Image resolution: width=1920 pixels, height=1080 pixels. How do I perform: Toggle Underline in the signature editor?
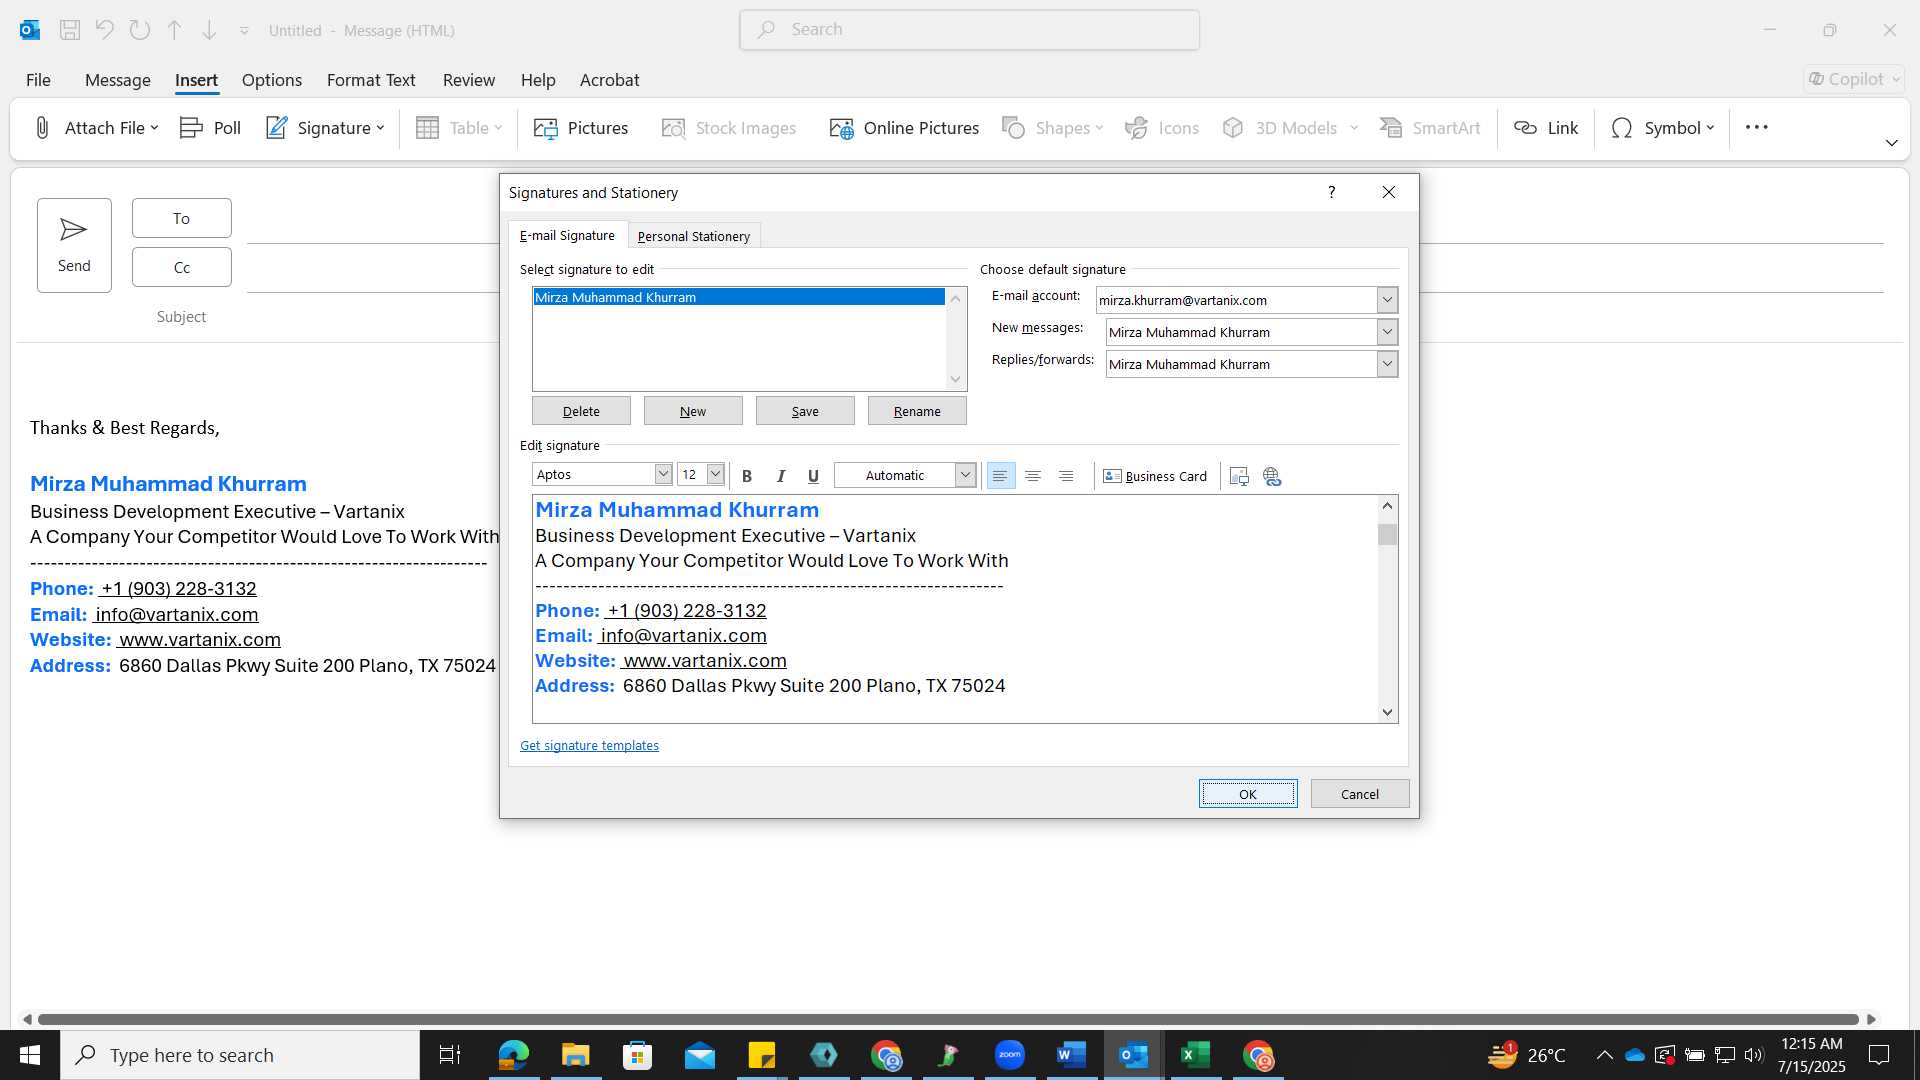coord(813,476)
